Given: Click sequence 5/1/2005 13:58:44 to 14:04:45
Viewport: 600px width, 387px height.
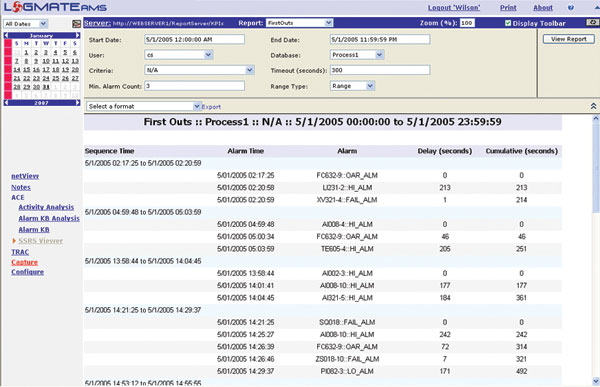Looking at the screenshot, I should point(142,261).
